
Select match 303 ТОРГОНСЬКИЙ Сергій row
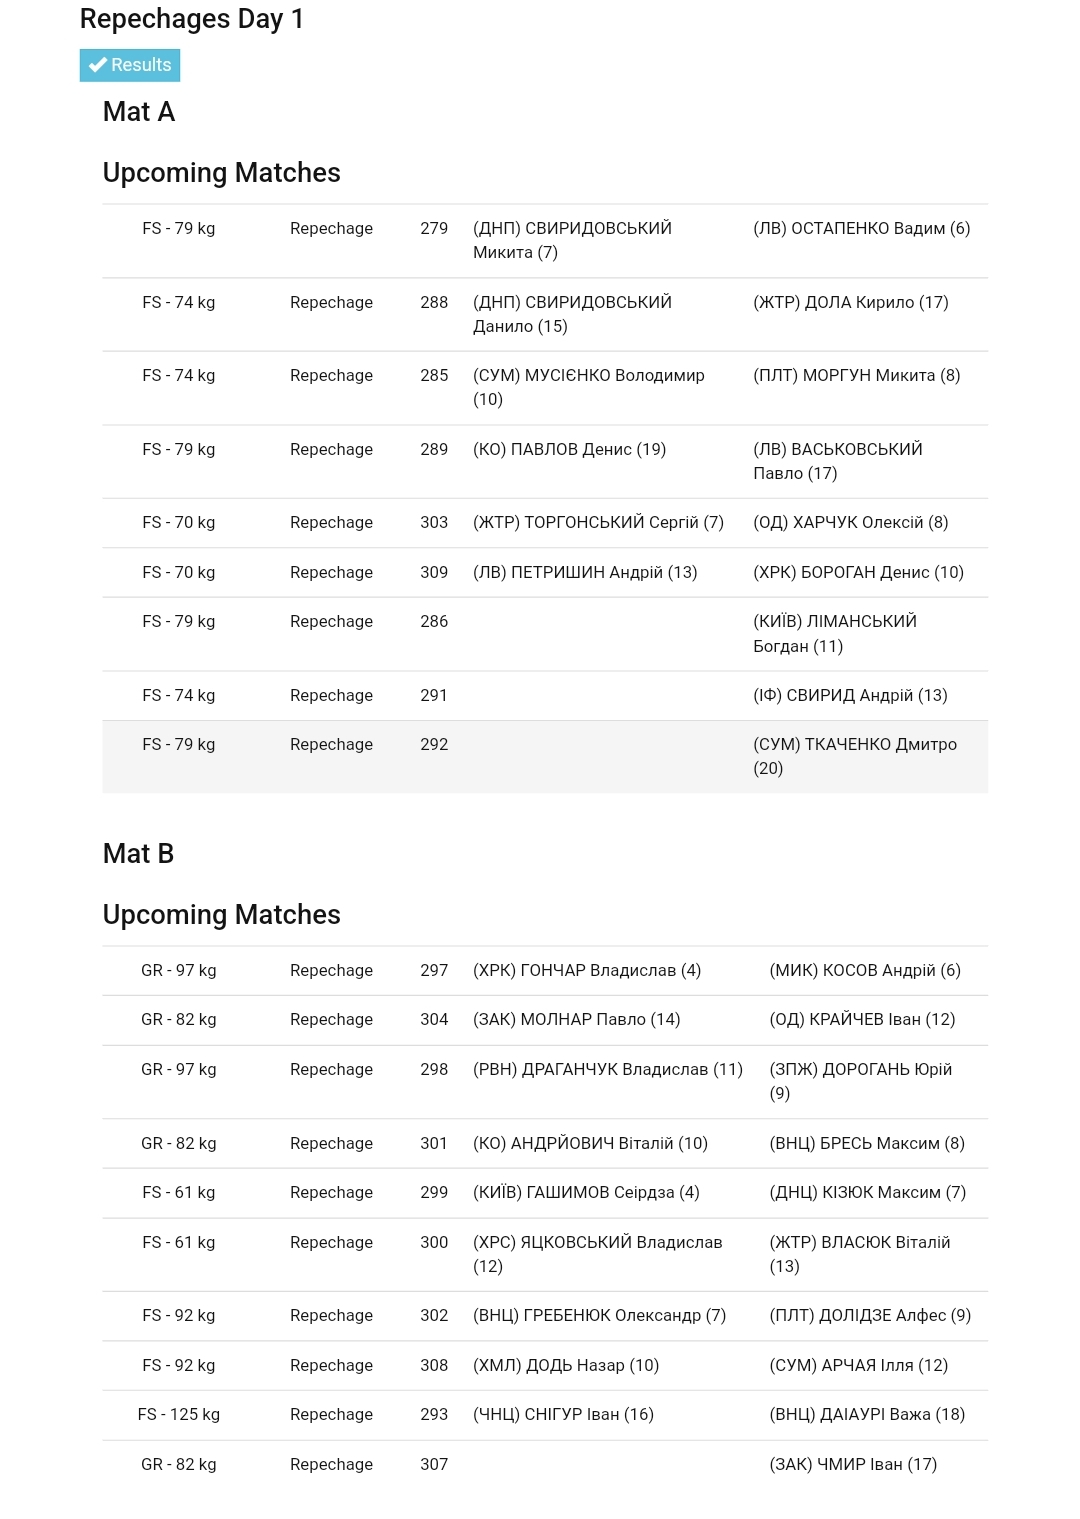pos(545,523)
